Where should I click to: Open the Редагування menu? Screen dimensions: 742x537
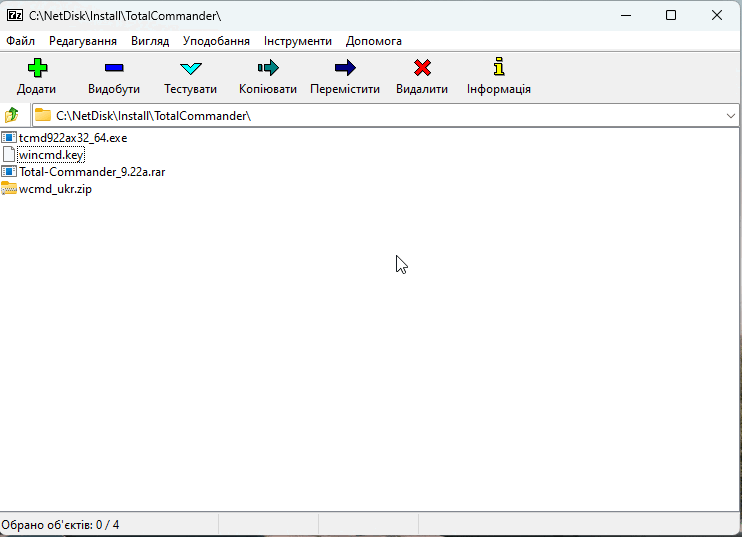tap(83, 41)
